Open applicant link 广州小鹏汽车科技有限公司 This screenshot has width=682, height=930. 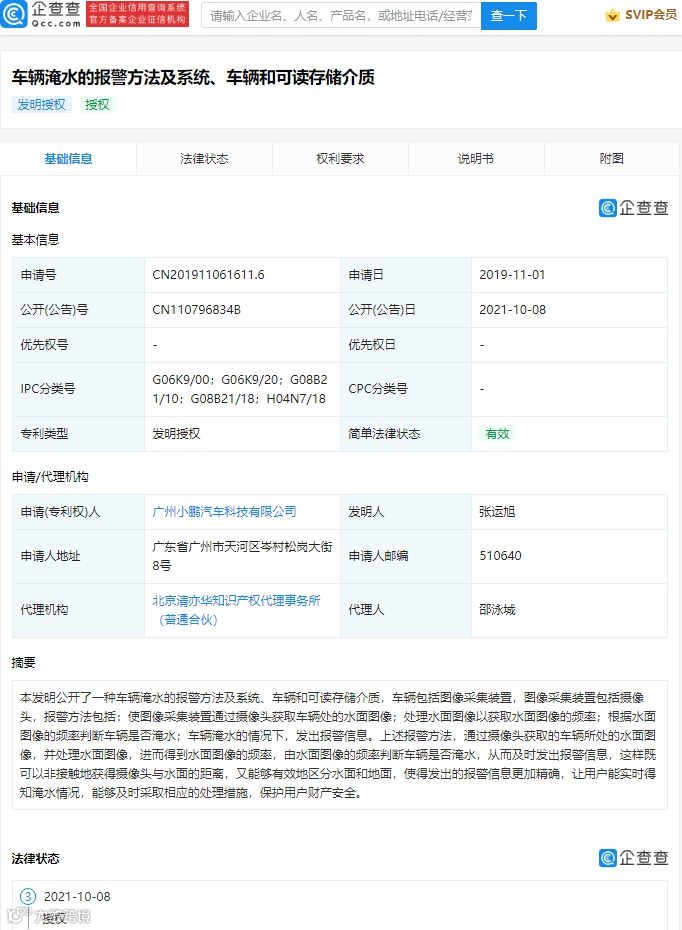click(224, 511)
